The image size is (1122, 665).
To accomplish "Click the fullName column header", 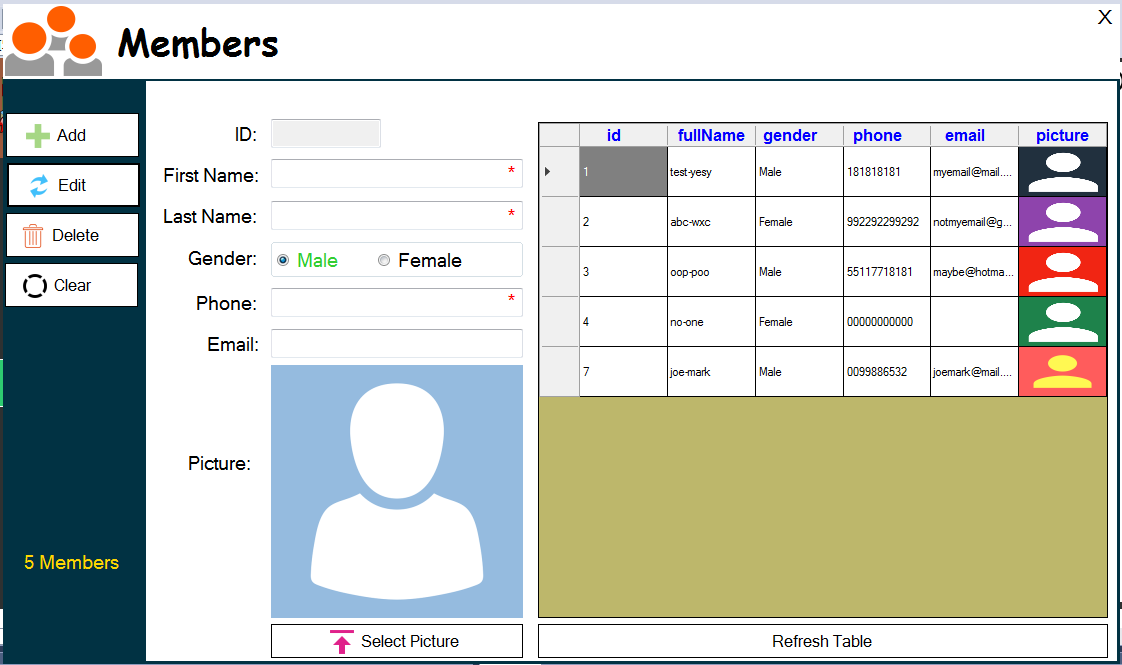I will point(711,135).
